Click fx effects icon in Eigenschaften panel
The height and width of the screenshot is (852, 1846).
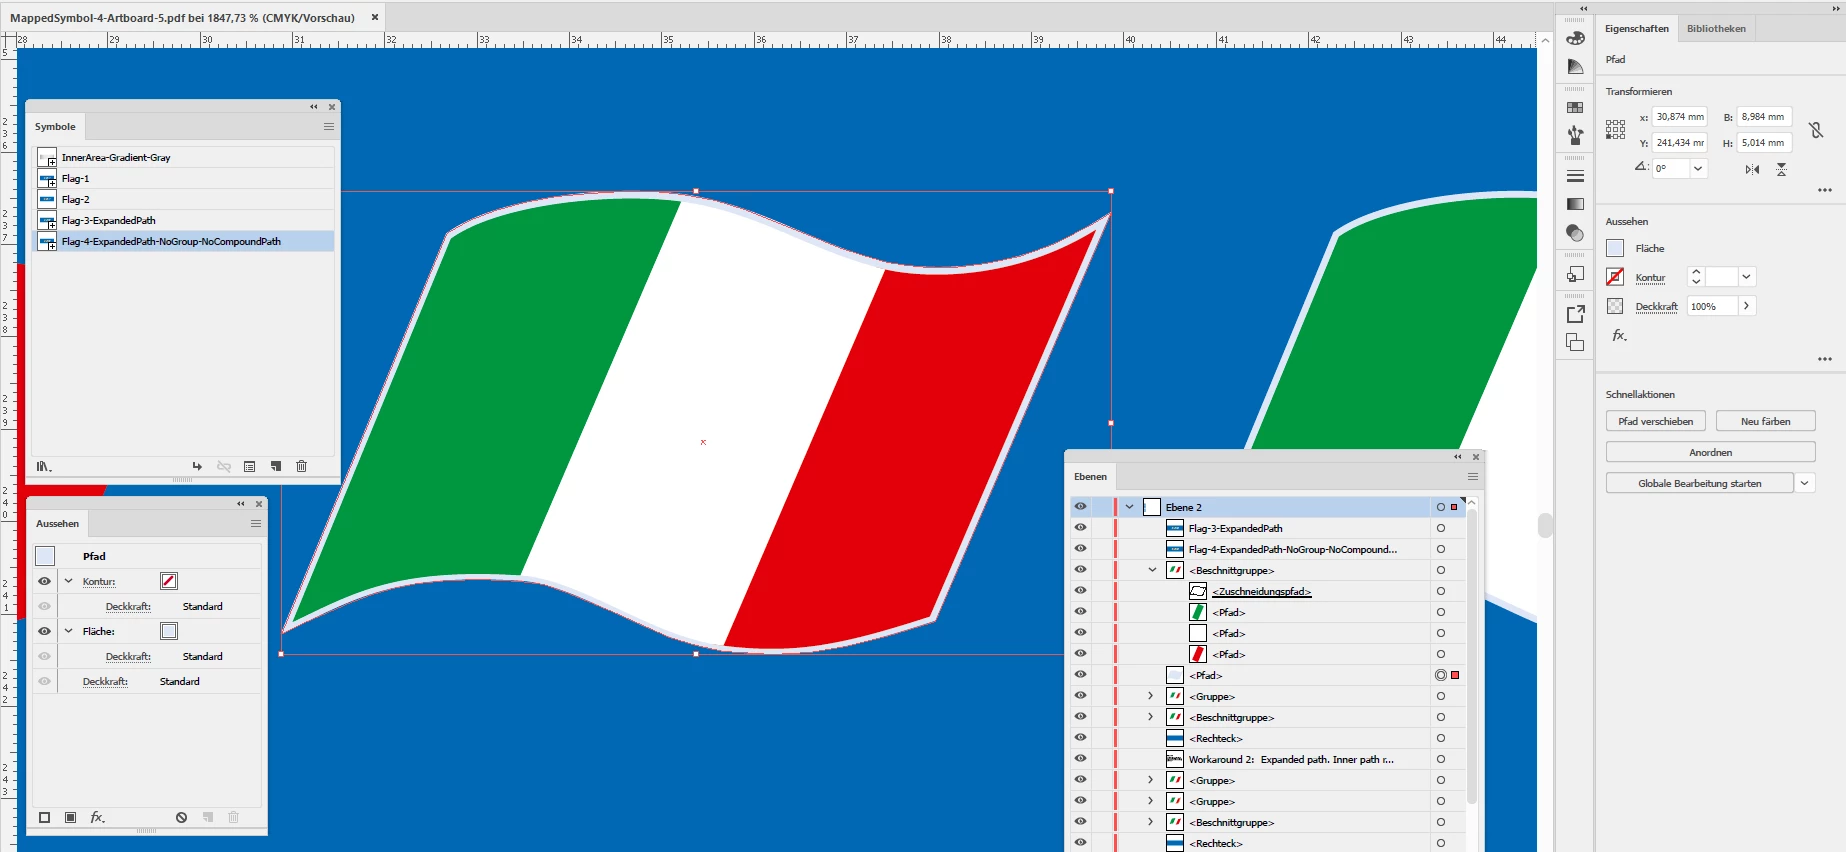click(1619, 336)
